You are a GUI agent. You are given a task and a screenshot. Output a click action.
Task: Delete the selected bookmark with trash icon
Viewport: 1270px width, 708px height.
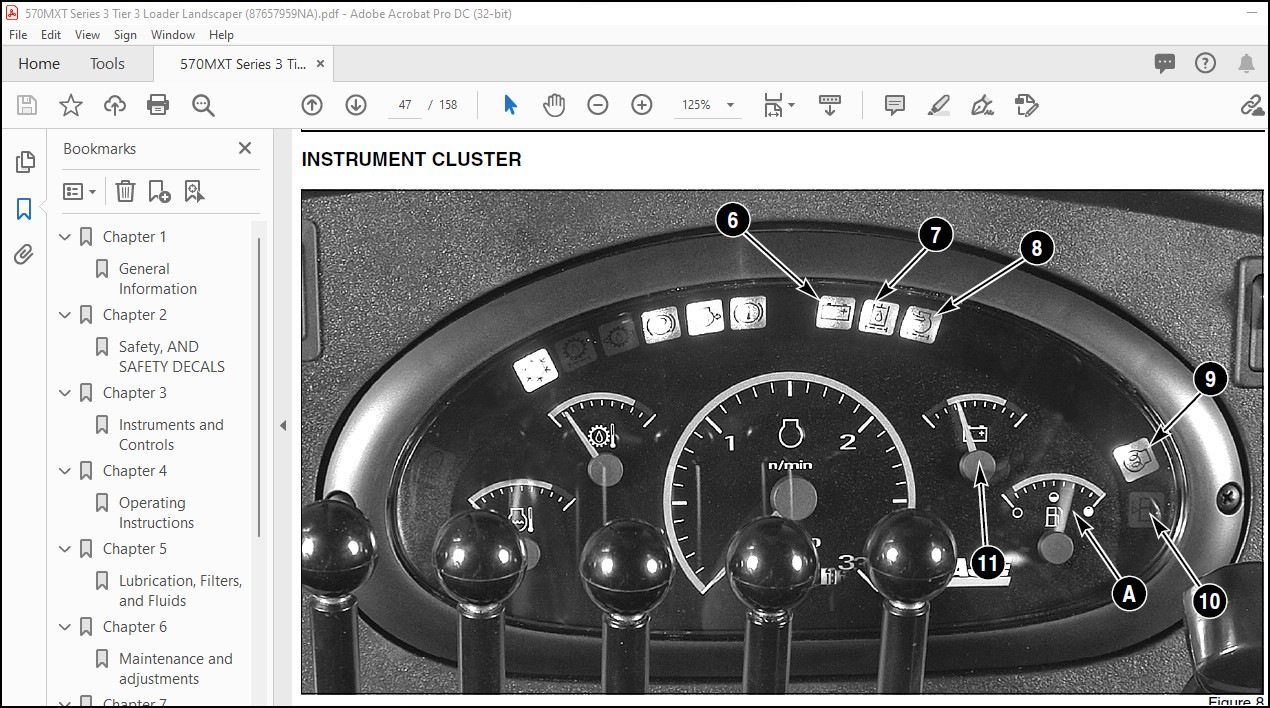pyautogui.click(x=125, y=191)
